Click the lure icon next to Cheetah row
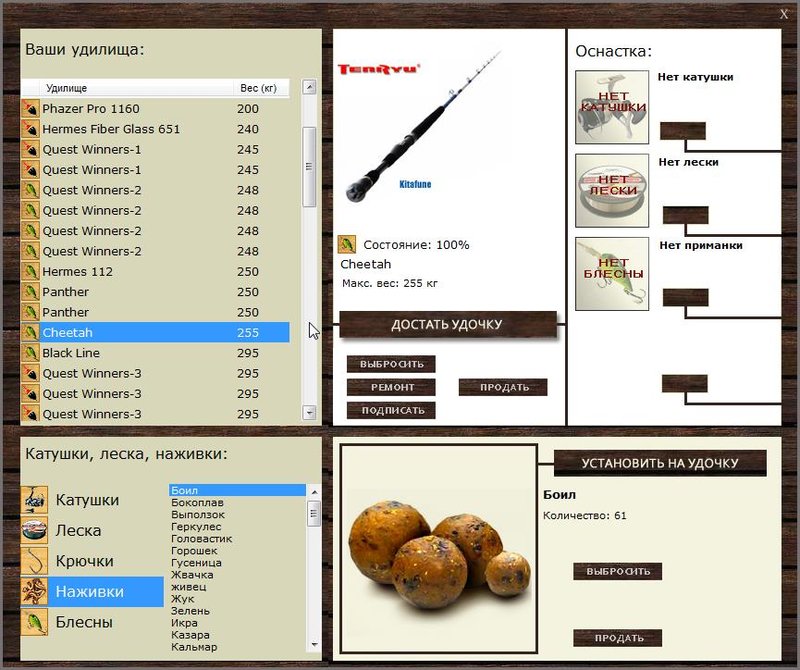The width and height of the screenshot is (800, 670). pos(31,333)
